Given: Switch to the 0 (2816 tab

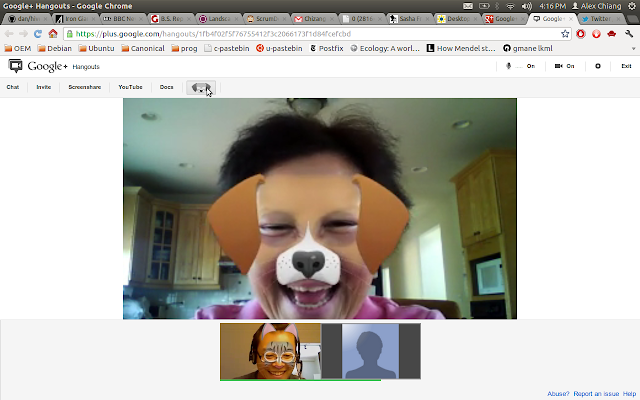Looking at the screenshot, I should pos(361,19).
